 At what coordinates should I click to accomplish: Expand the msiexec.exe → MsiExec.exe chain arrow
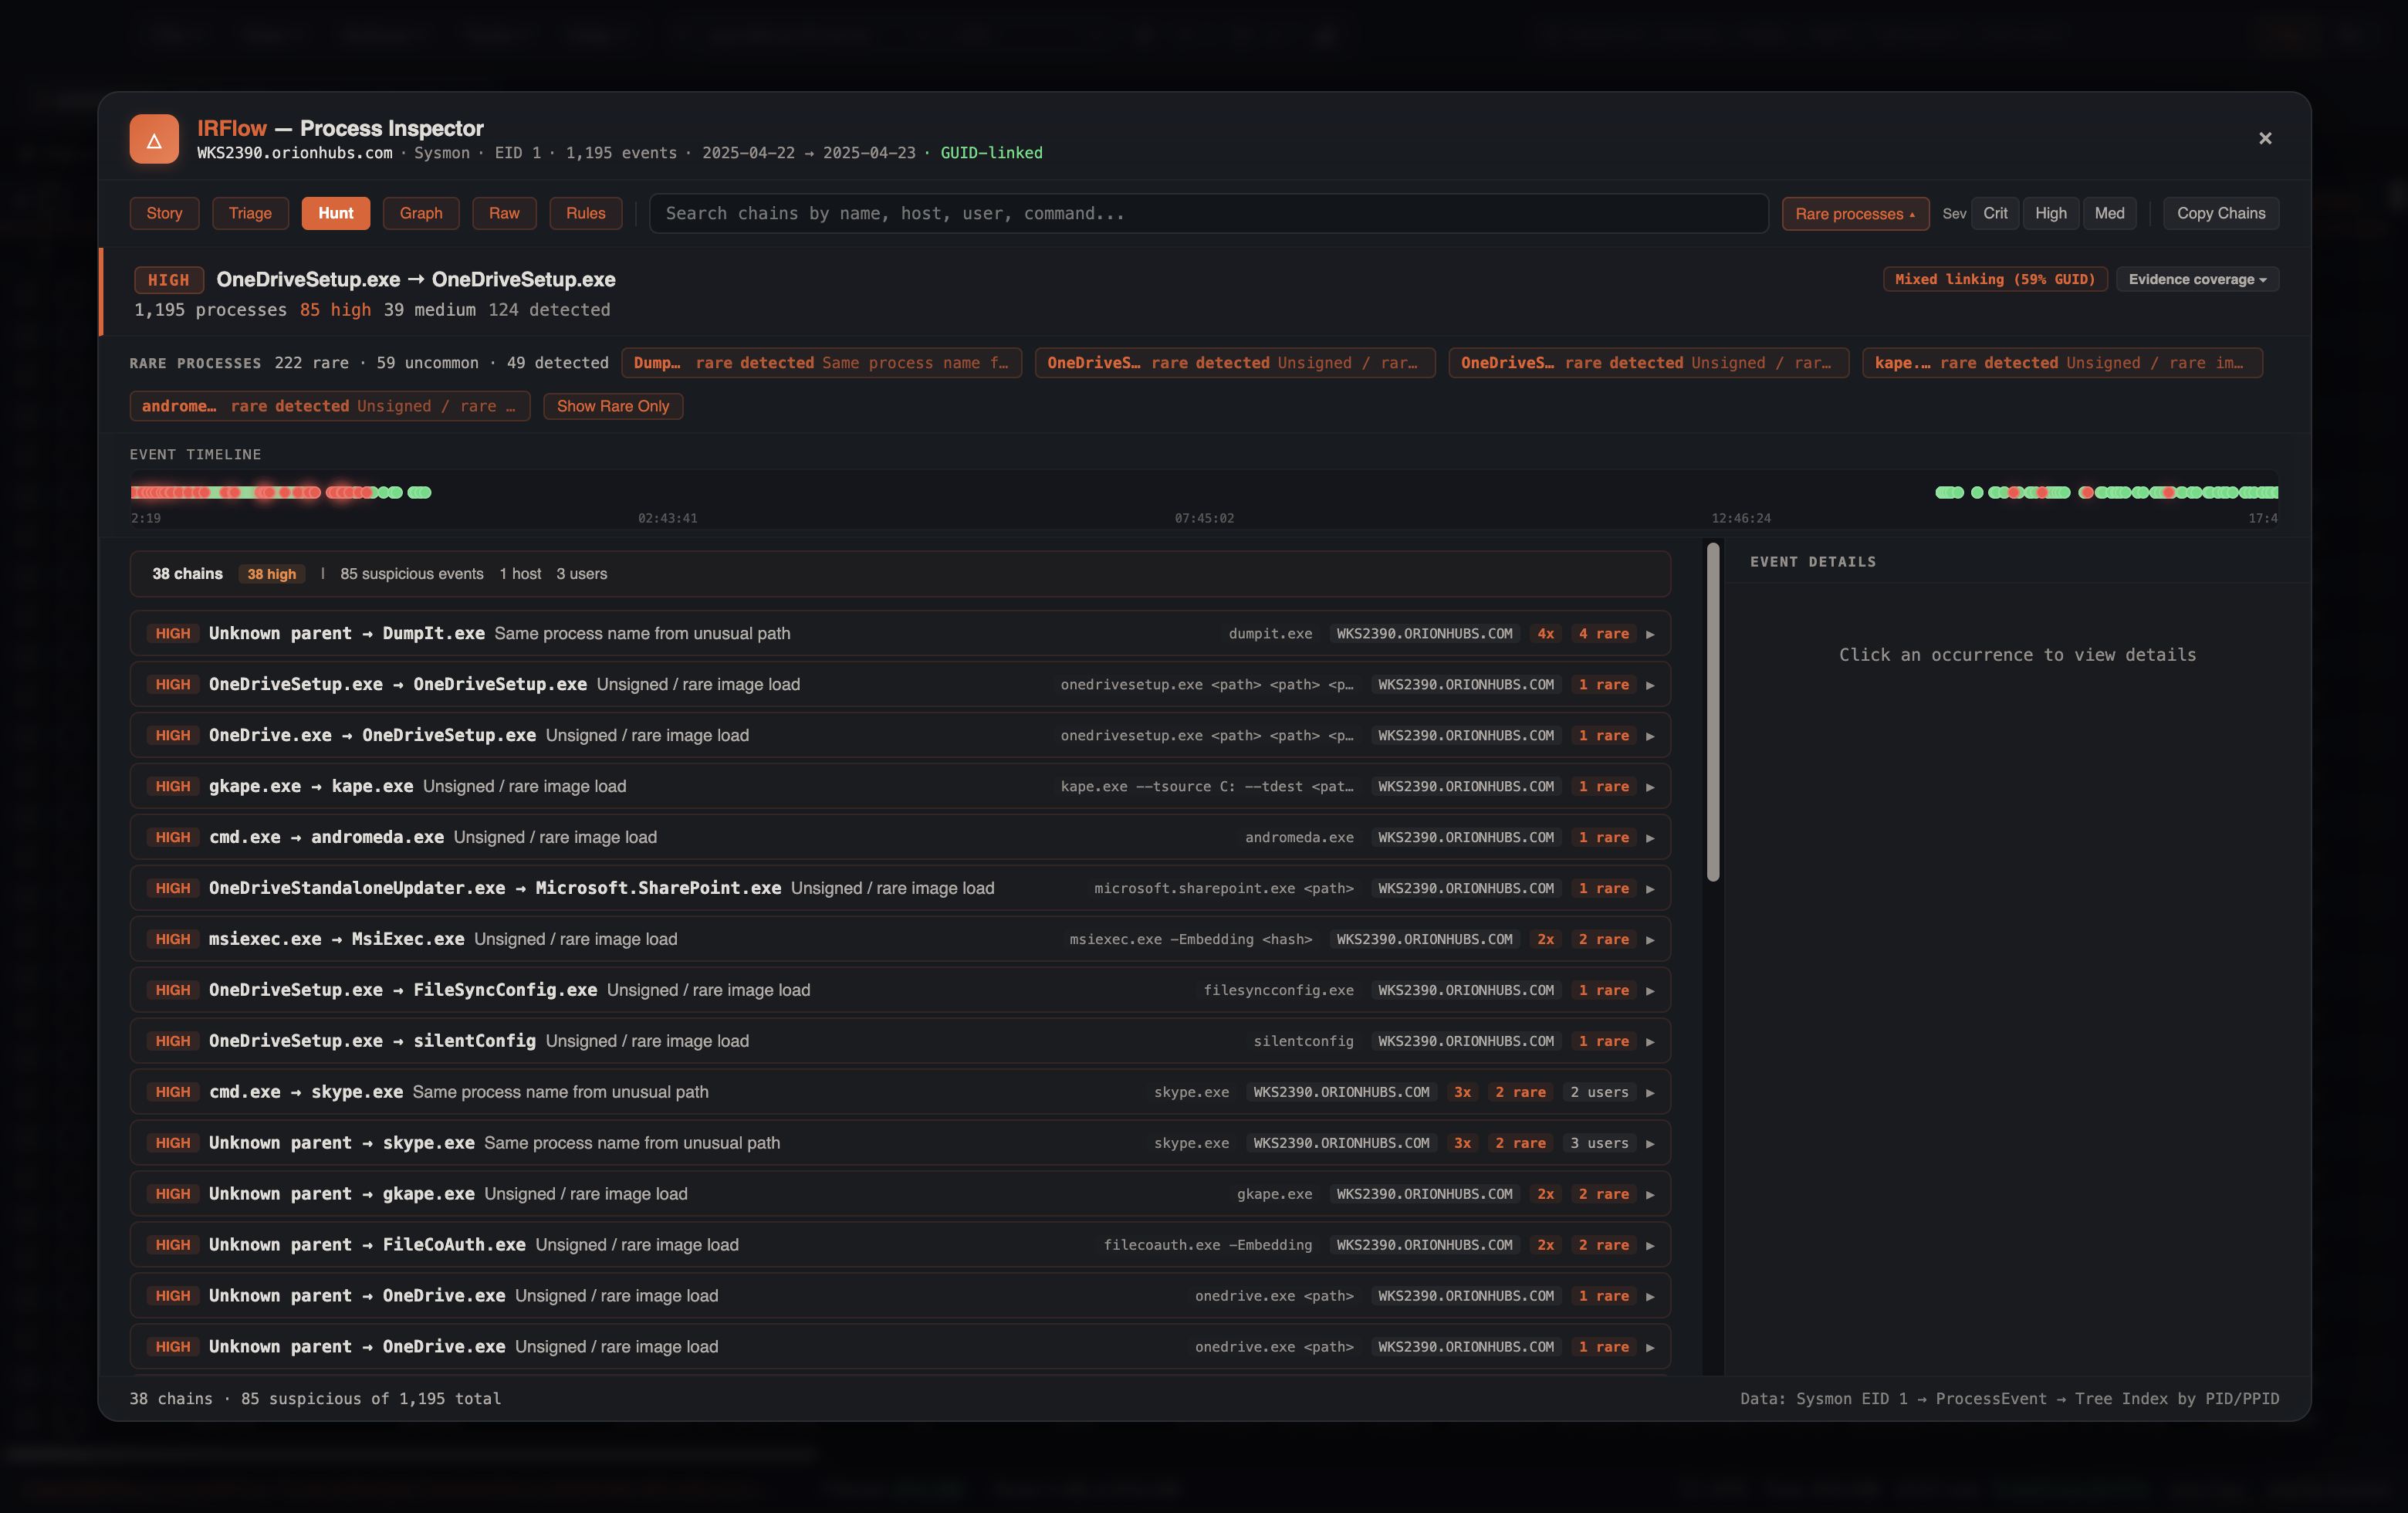tap(1650, 940)
